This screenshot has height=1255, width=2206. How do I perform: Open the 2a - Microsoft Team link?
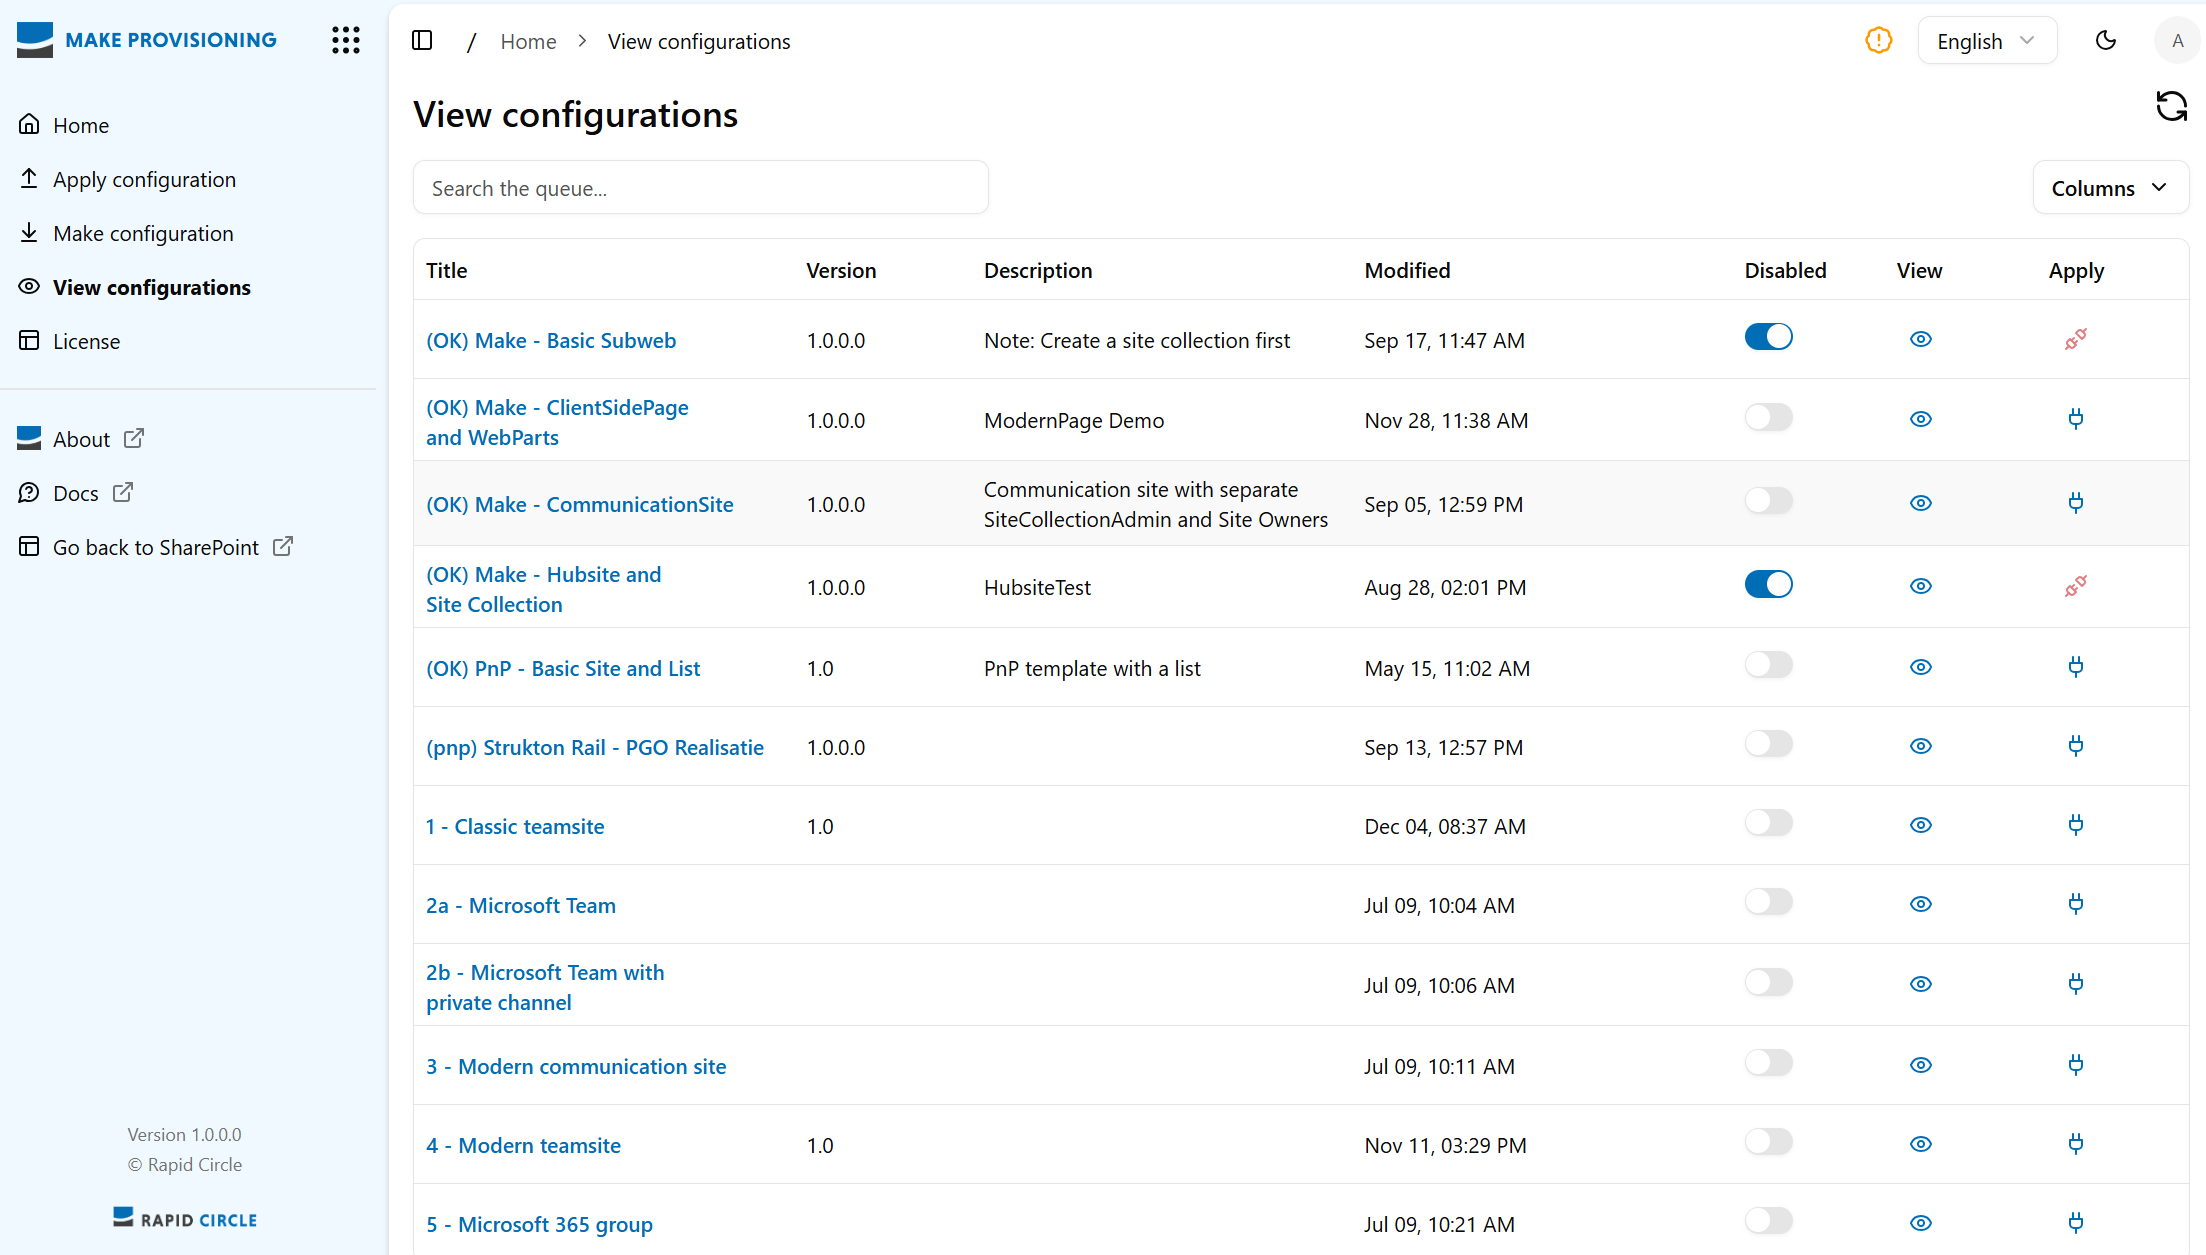520,906
